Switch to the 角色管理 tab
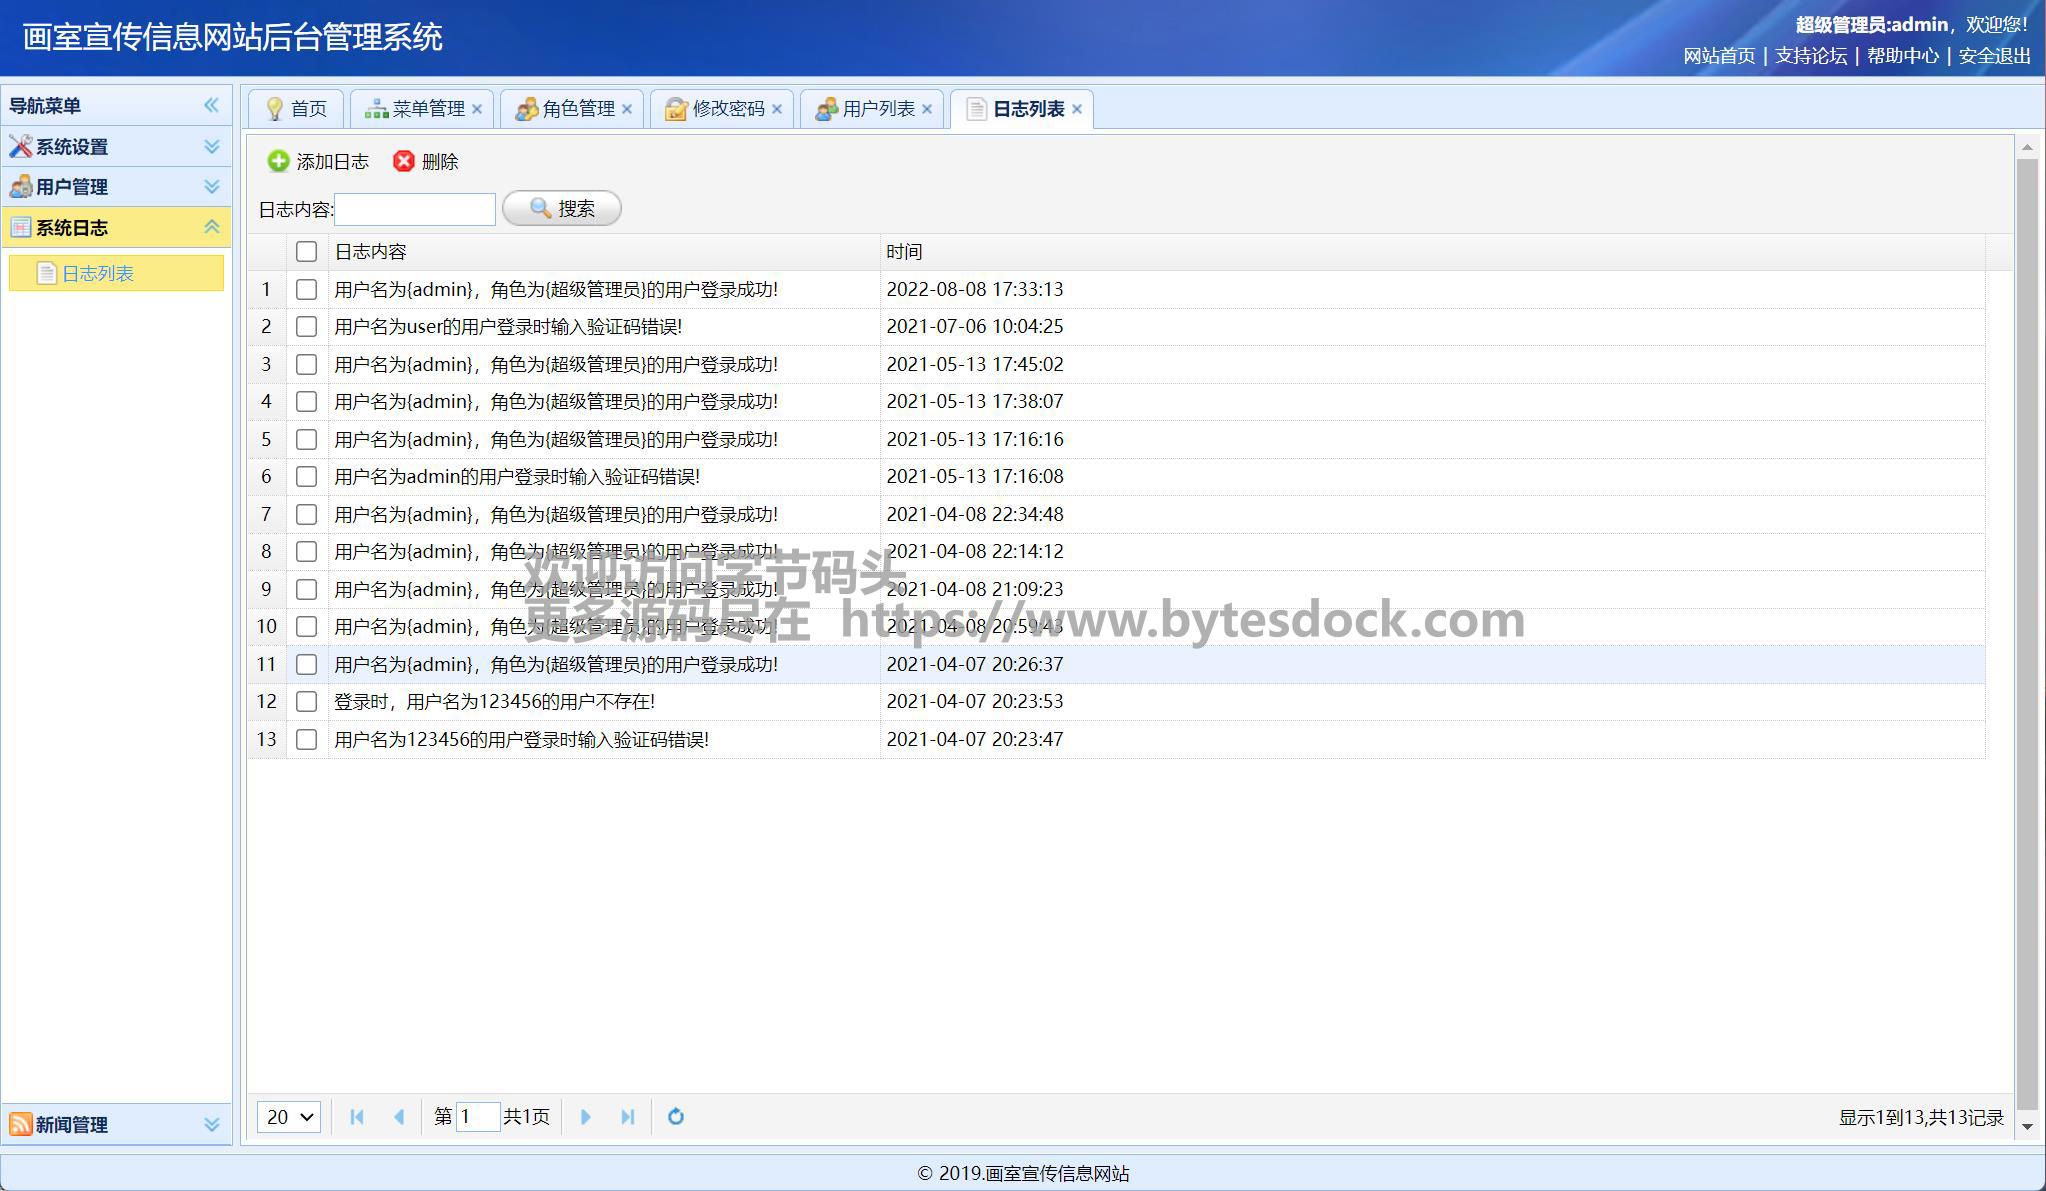2046x1191 pixels. (x=577, y=109)
